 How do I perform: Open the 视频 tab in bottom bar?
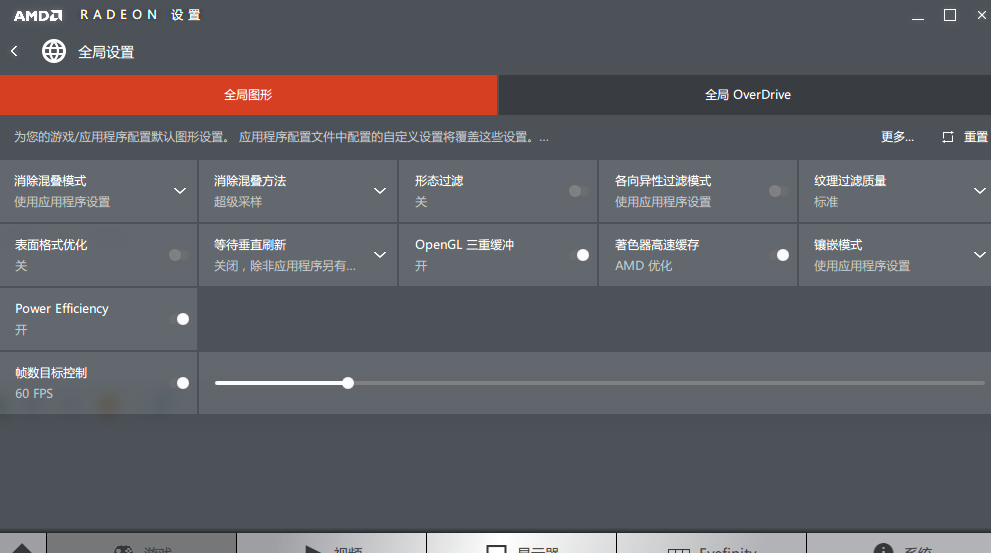click(332, 544)
